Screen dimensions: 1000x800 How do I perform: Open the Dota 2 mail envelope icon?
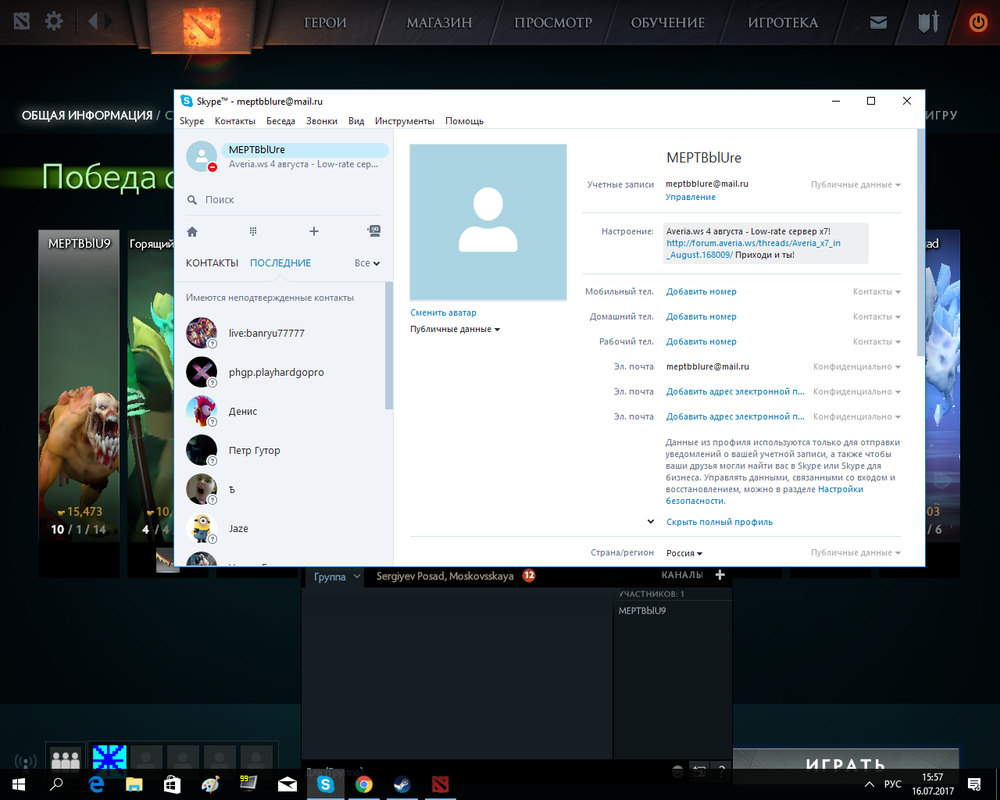(x=878, y=22)
